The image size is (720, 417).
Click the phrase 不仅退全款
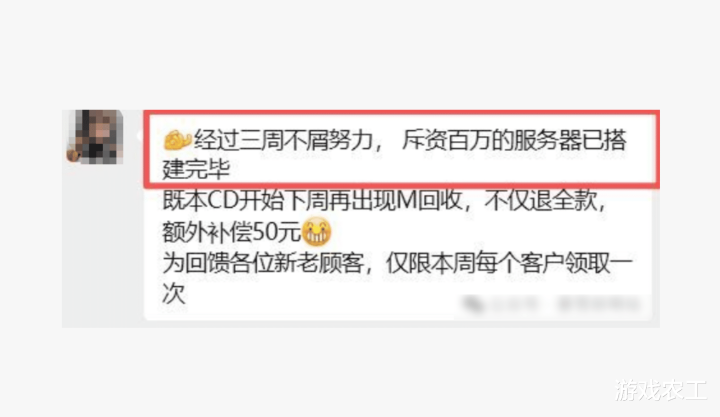[541, 201]
